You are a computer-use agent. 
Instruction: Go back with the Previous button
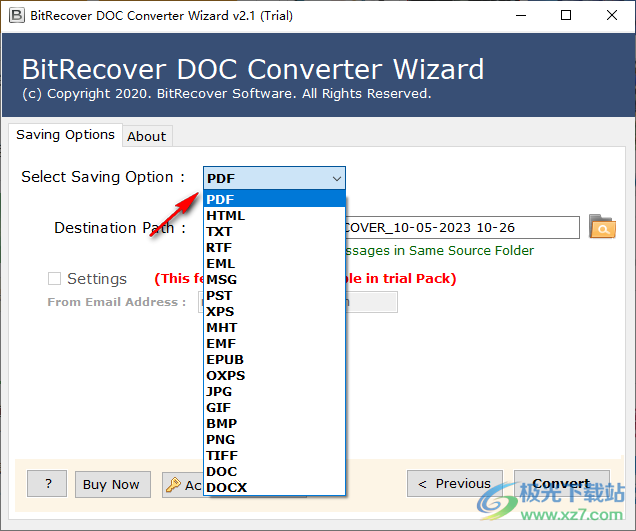455,484
